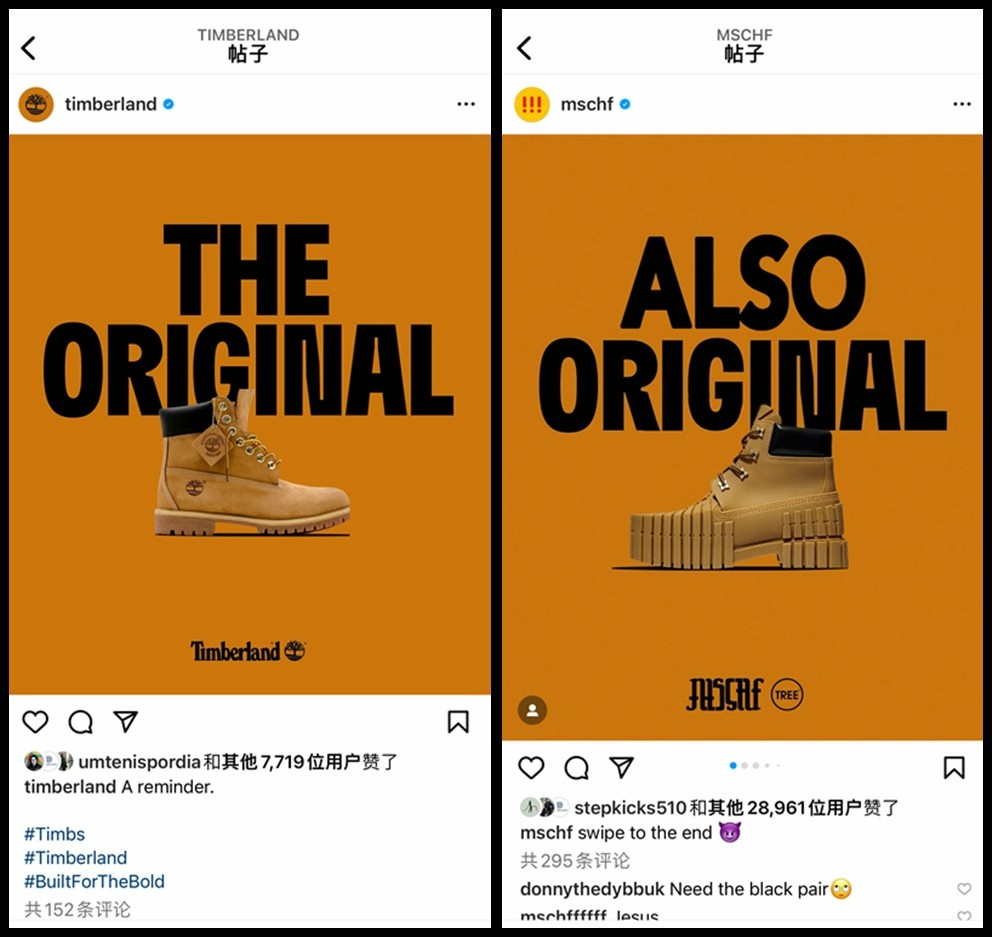Open three-dot options menu on mschf post

[x=962, y=104]
